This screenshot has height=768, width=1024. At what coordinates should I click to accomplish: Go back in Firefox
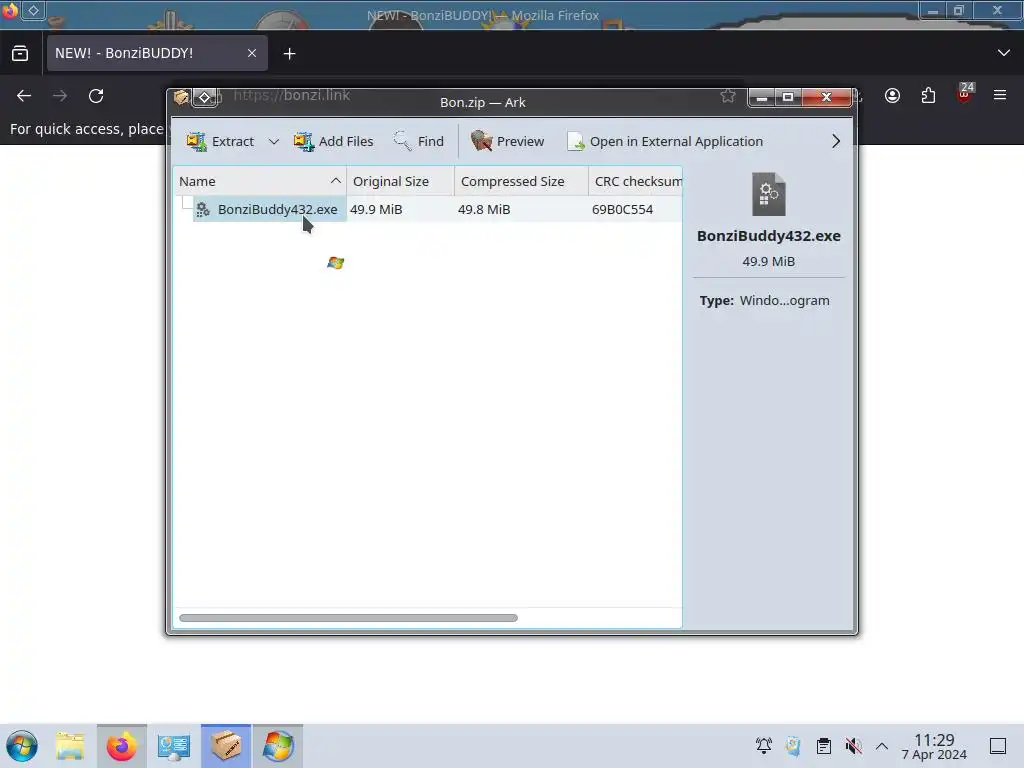point(24,96)
